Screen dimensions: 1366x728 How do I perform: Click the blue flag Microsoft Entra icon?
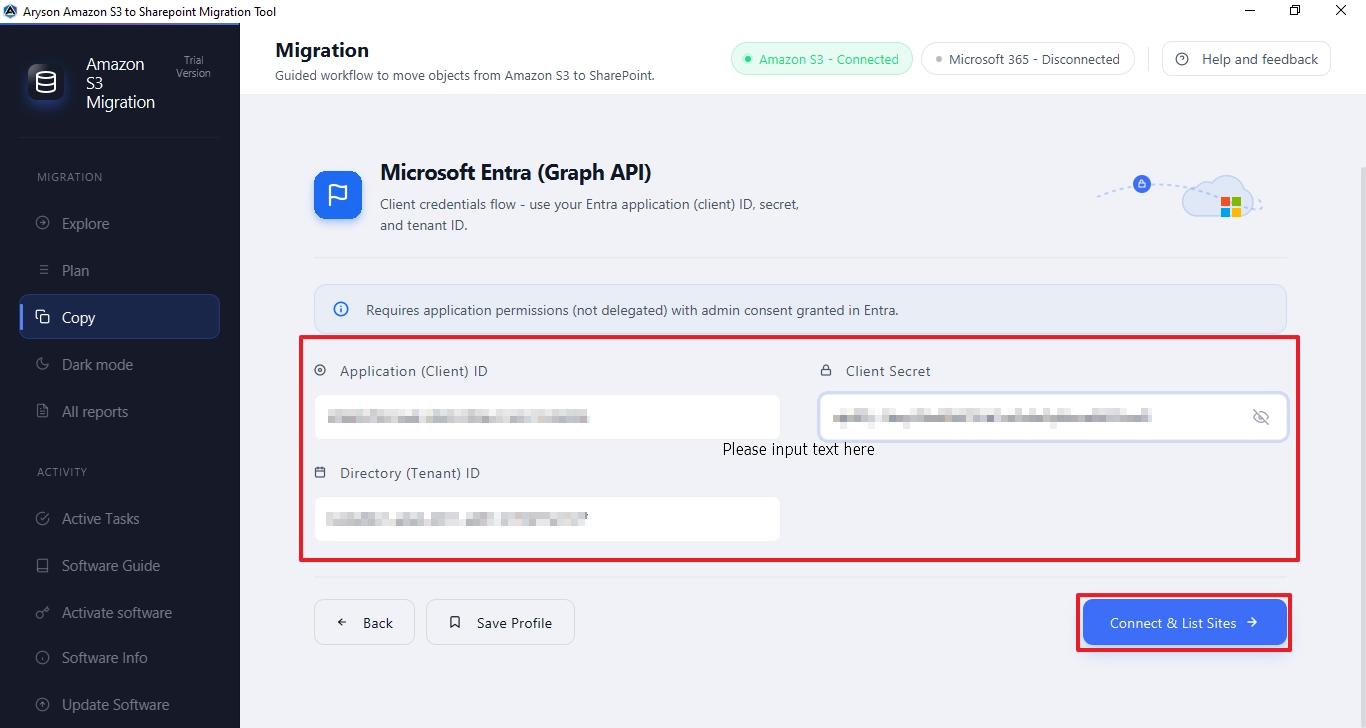click(338, 194)
